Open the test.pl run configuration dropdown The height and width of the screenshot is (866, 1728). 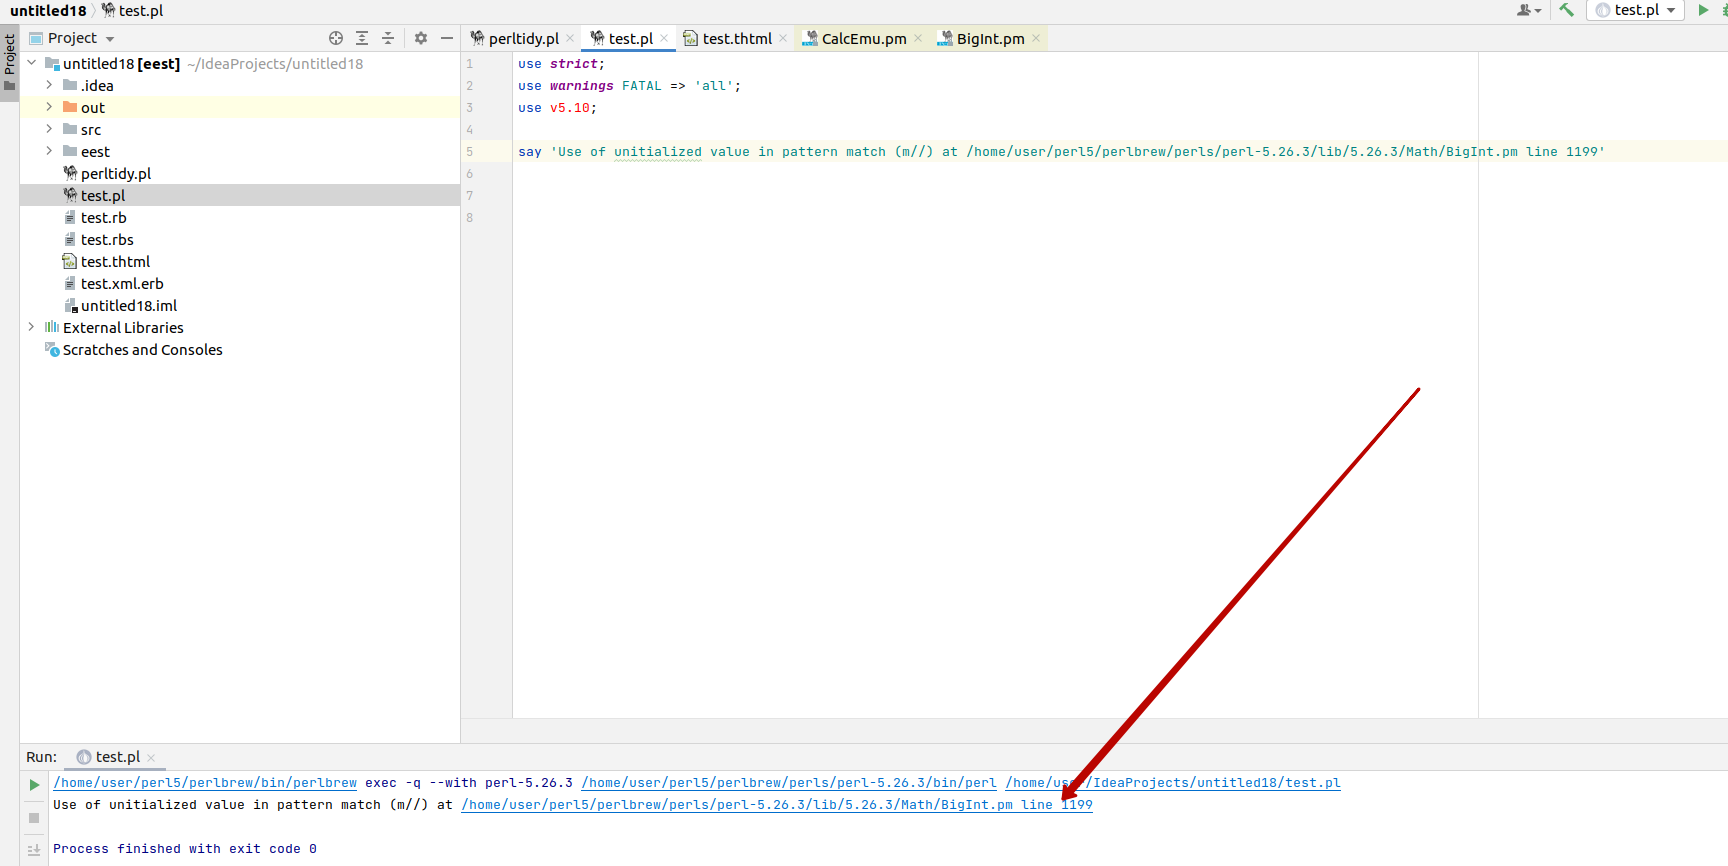coord(1636,10)
